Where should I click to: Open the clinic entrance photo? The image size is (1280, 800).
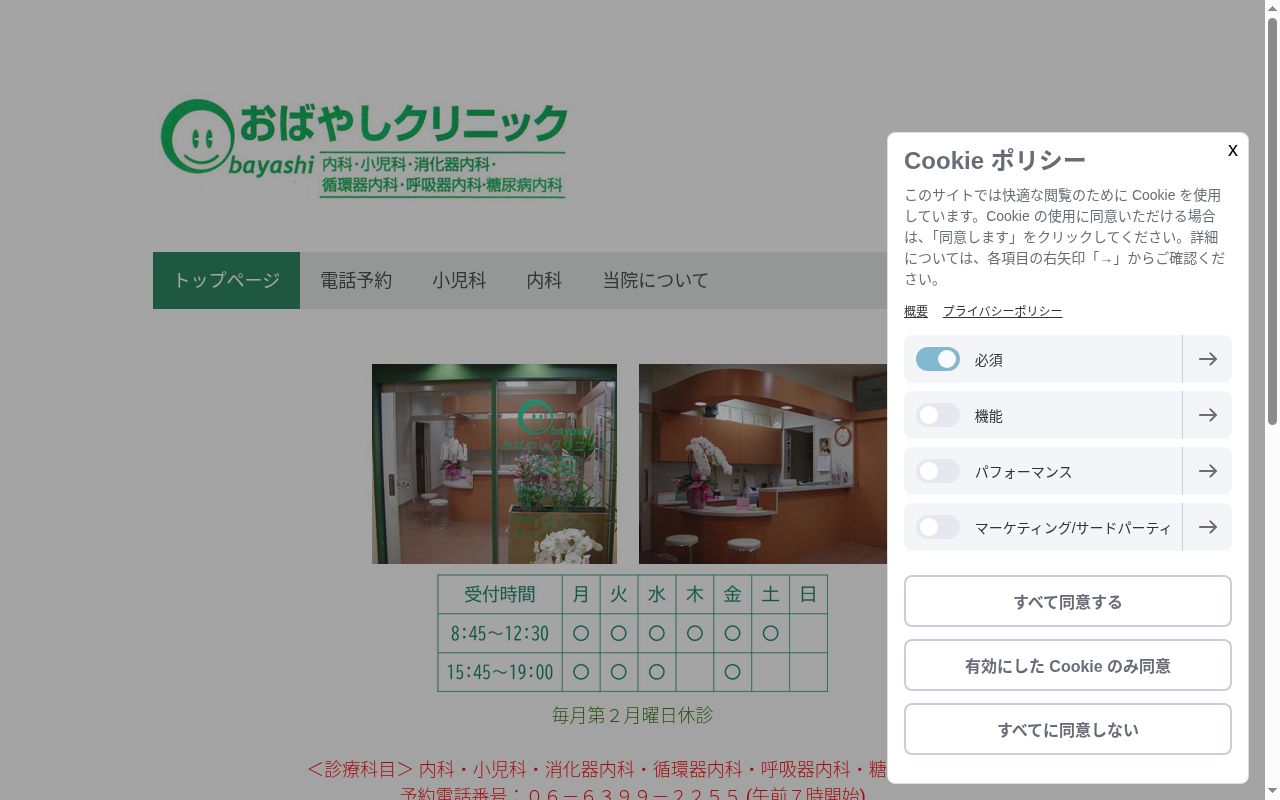[x=494, y=464]
